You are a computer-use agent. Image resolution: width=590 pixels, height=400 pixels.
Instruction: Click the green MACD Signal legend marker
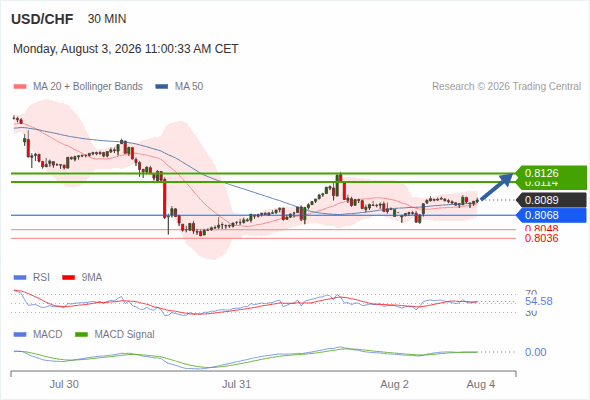[x=81, y=335]
